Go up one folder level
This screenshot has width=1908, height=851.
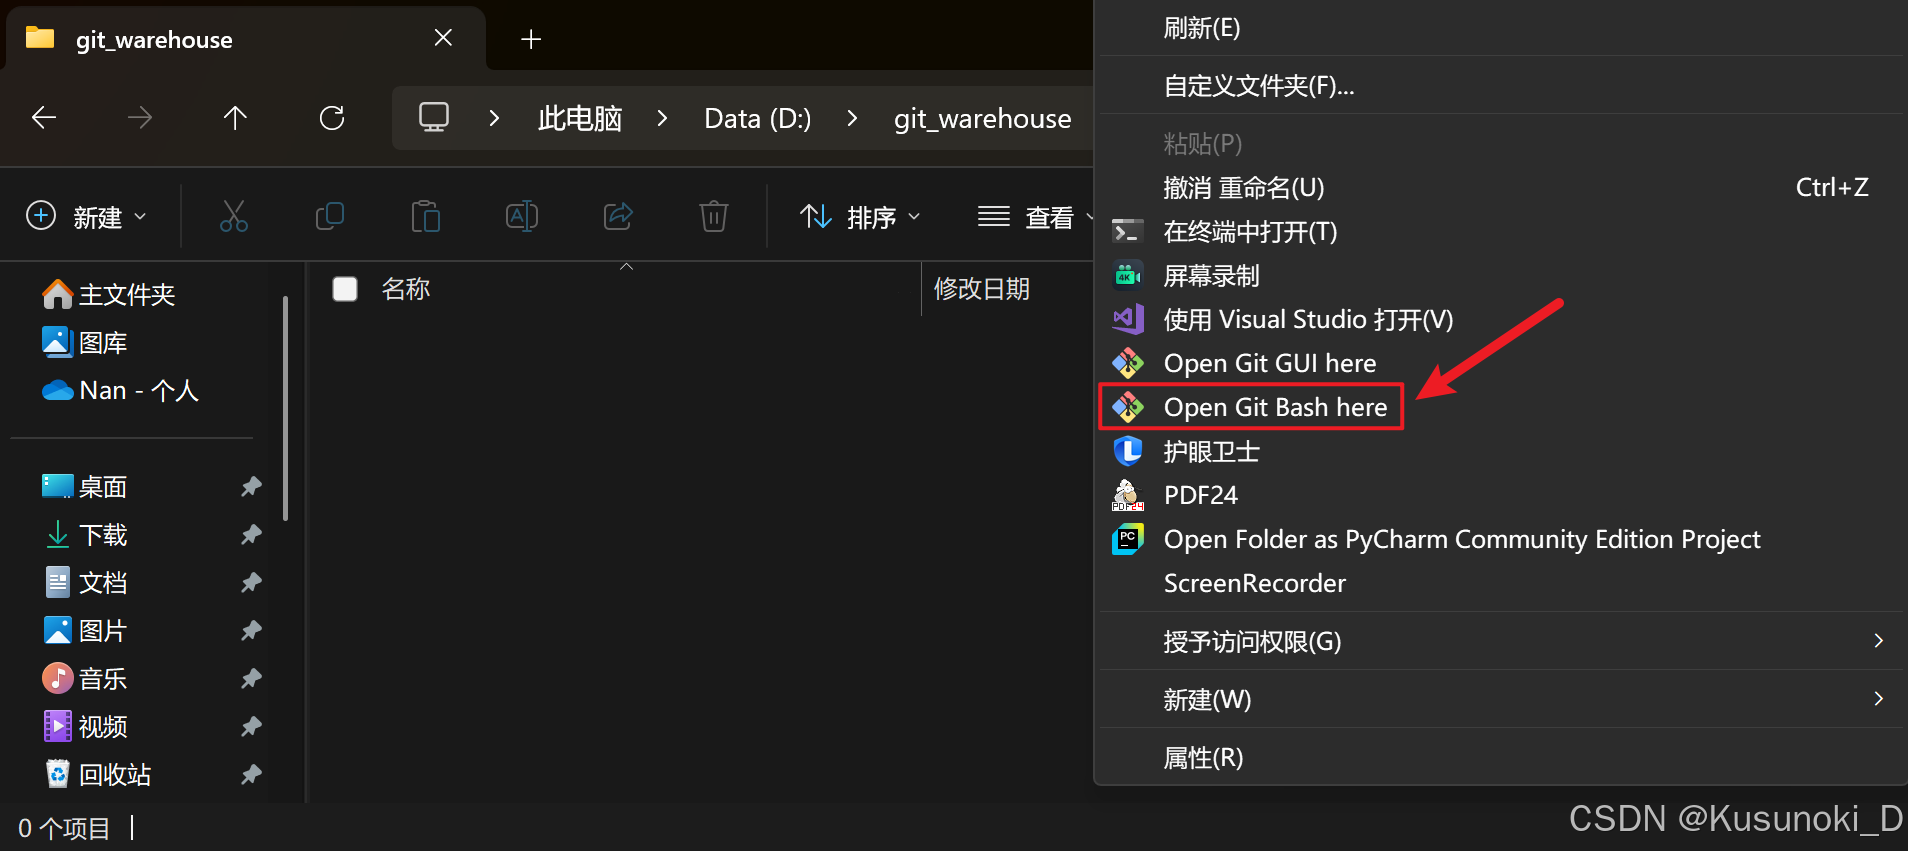[235, 118]
